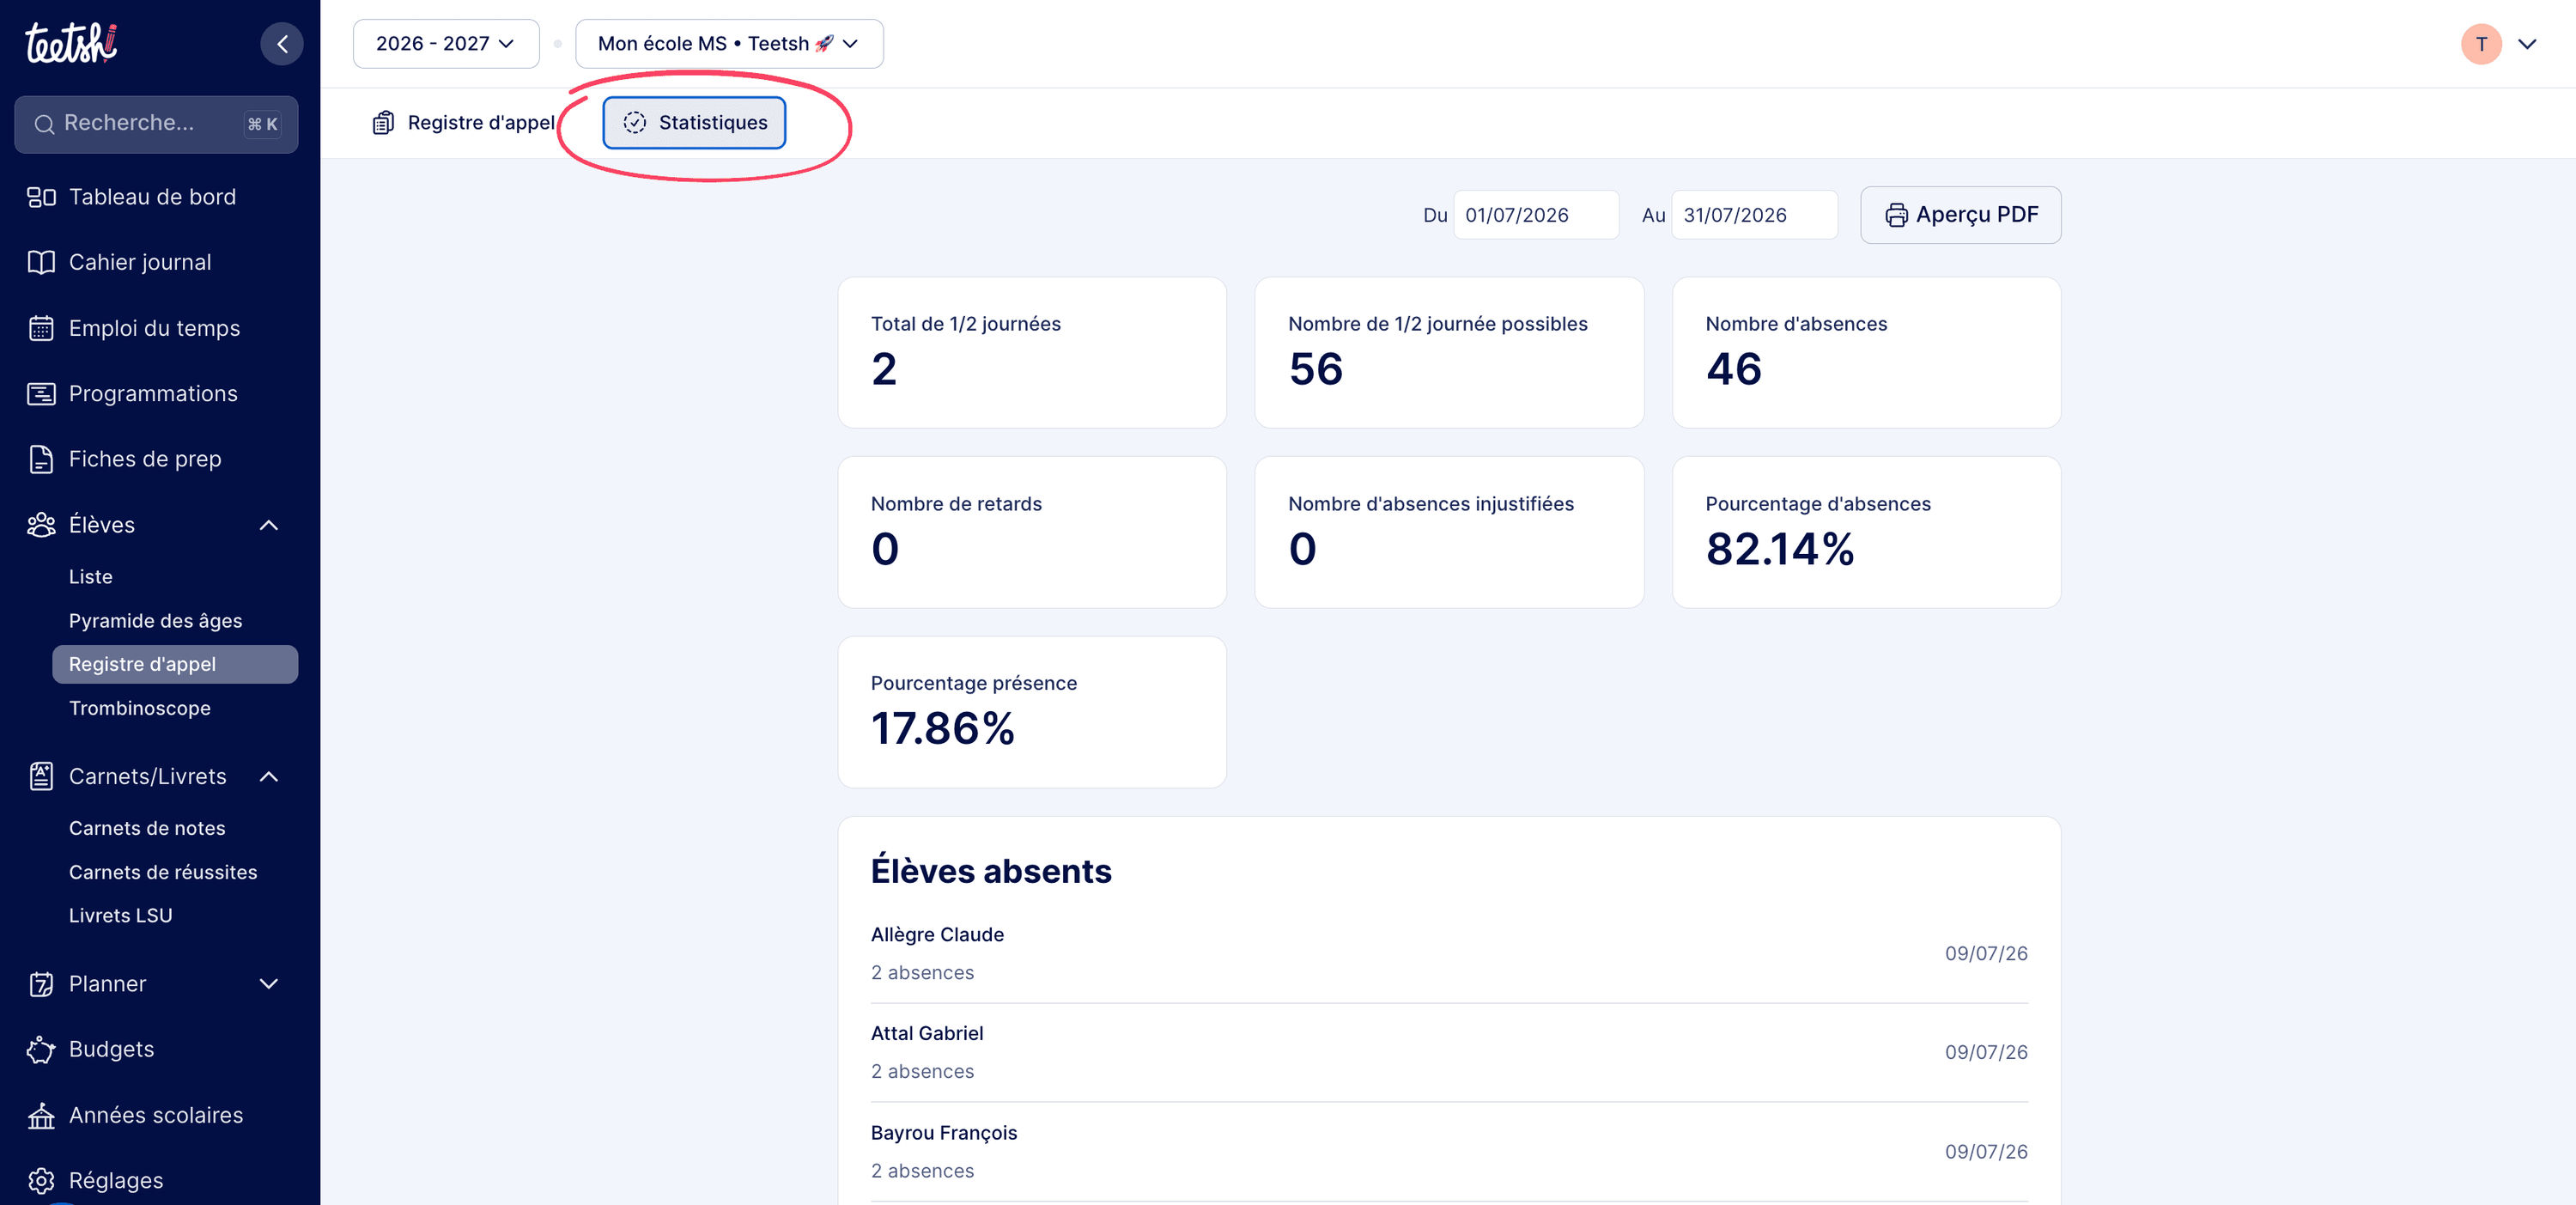
Task: Click the Réglages gear icon
Action: click(41, 1180)
